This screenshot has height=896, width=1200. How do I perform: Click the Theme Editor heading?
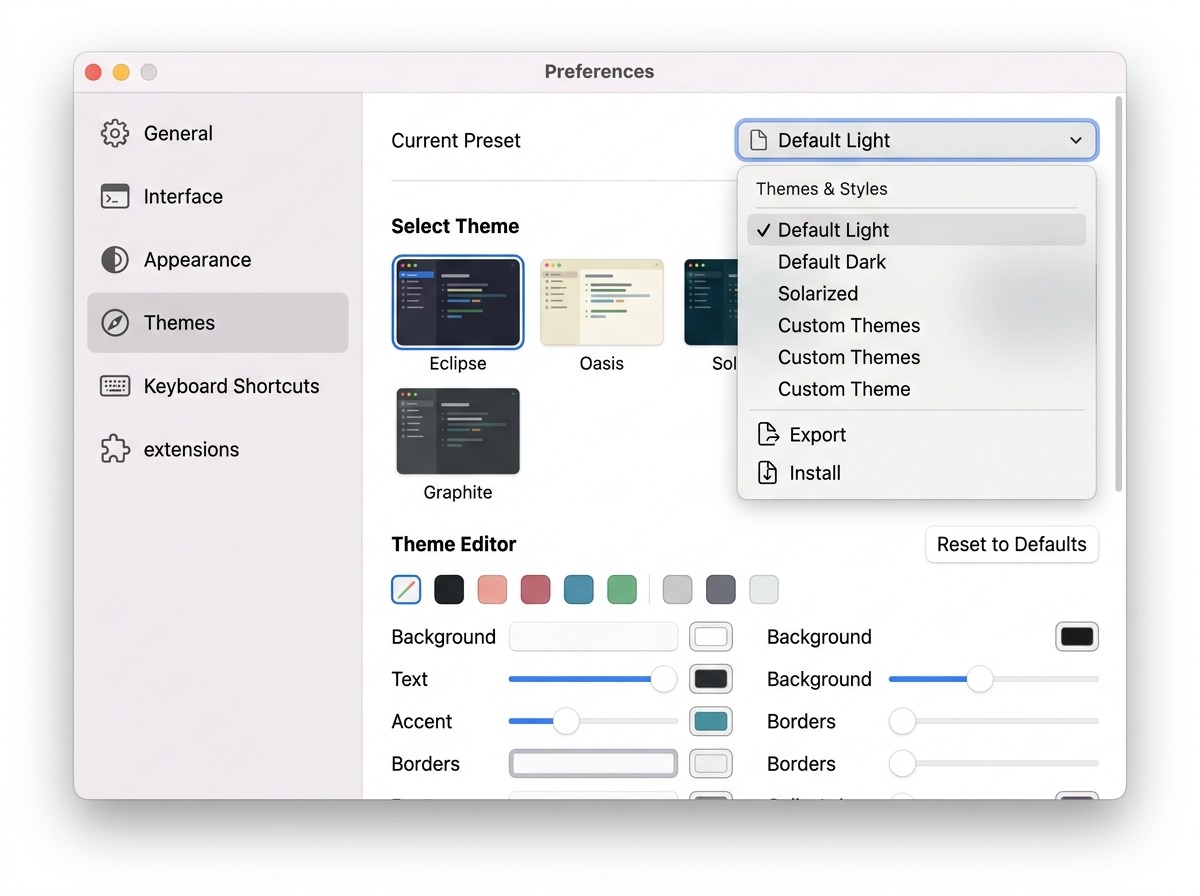point(454,544)
